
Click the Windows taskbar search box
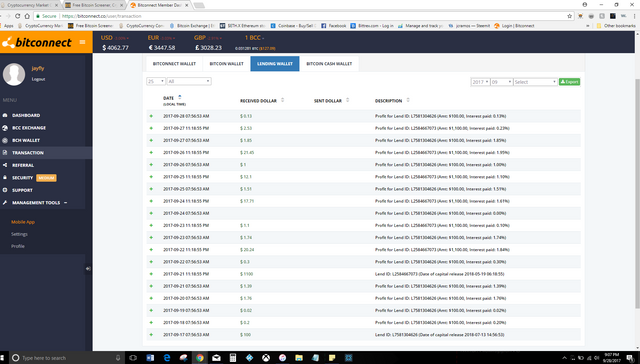66,358
